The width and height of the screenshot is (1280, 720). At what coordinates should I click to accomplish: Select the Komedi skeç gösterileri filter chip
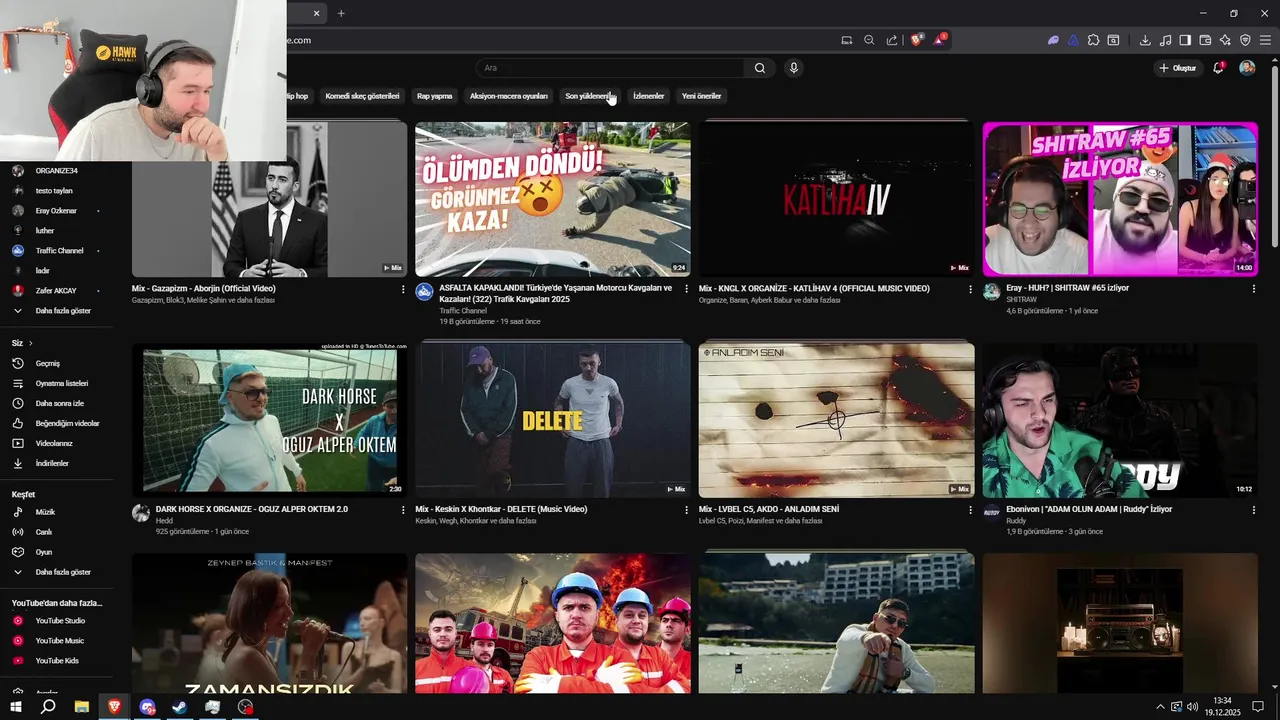pos(362,96)
